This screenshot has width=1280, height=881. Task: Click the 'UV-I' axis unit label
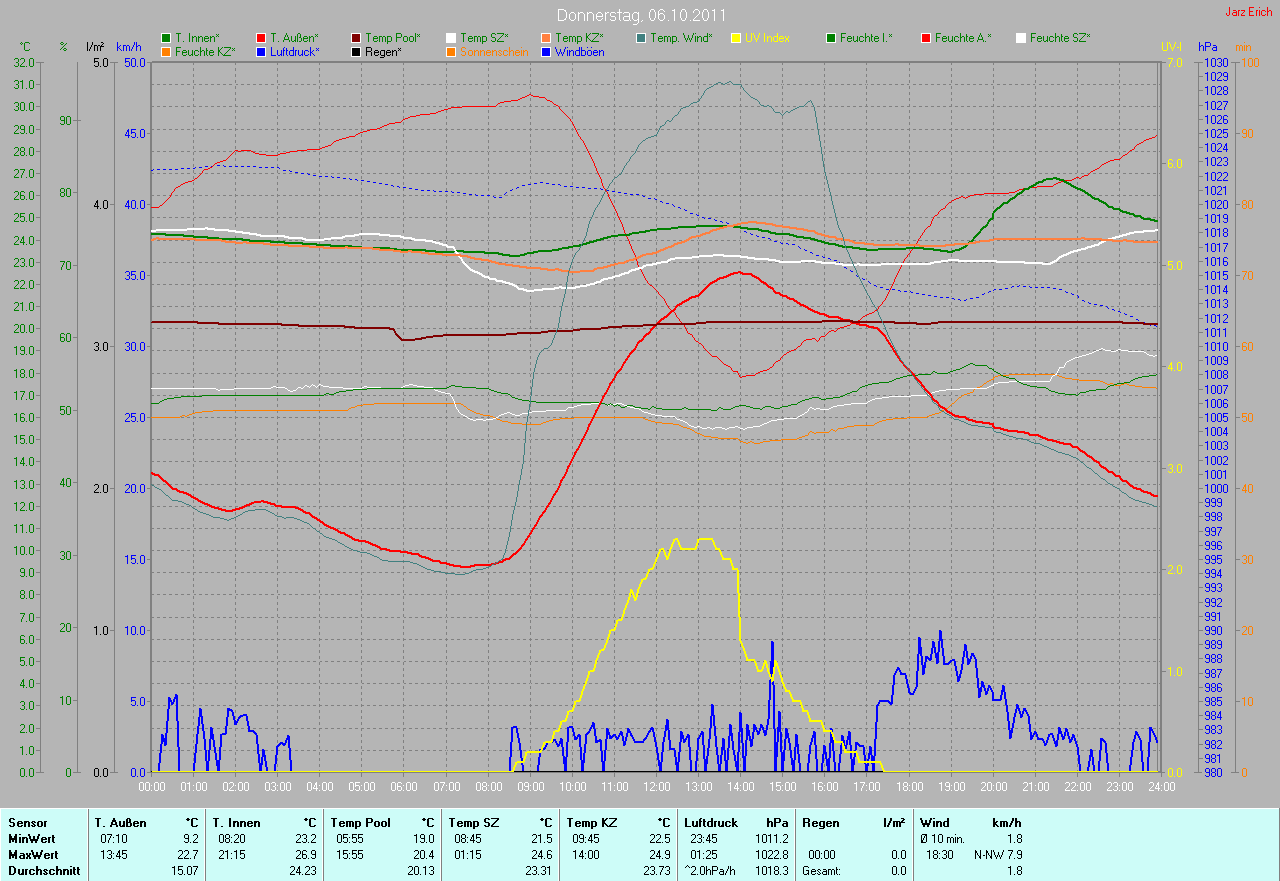click(1171, 47)
